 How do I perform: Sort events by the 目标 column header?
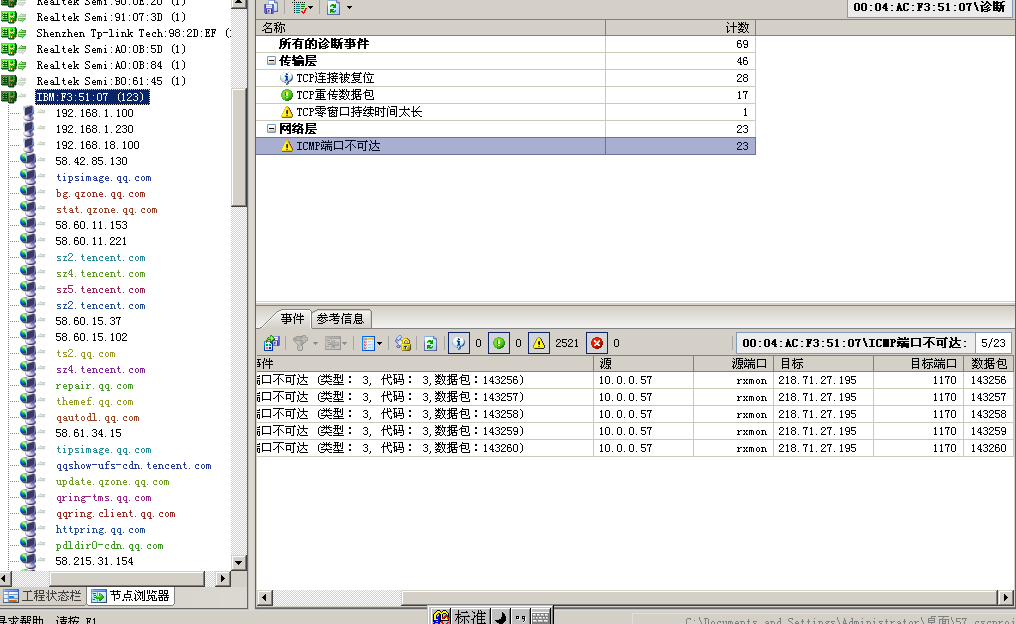[823, 364]
